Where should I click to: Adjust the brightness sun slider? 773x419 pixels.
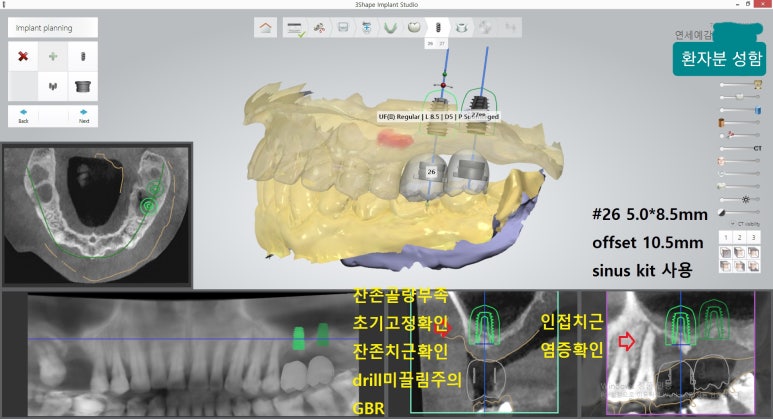coord(744,198)
